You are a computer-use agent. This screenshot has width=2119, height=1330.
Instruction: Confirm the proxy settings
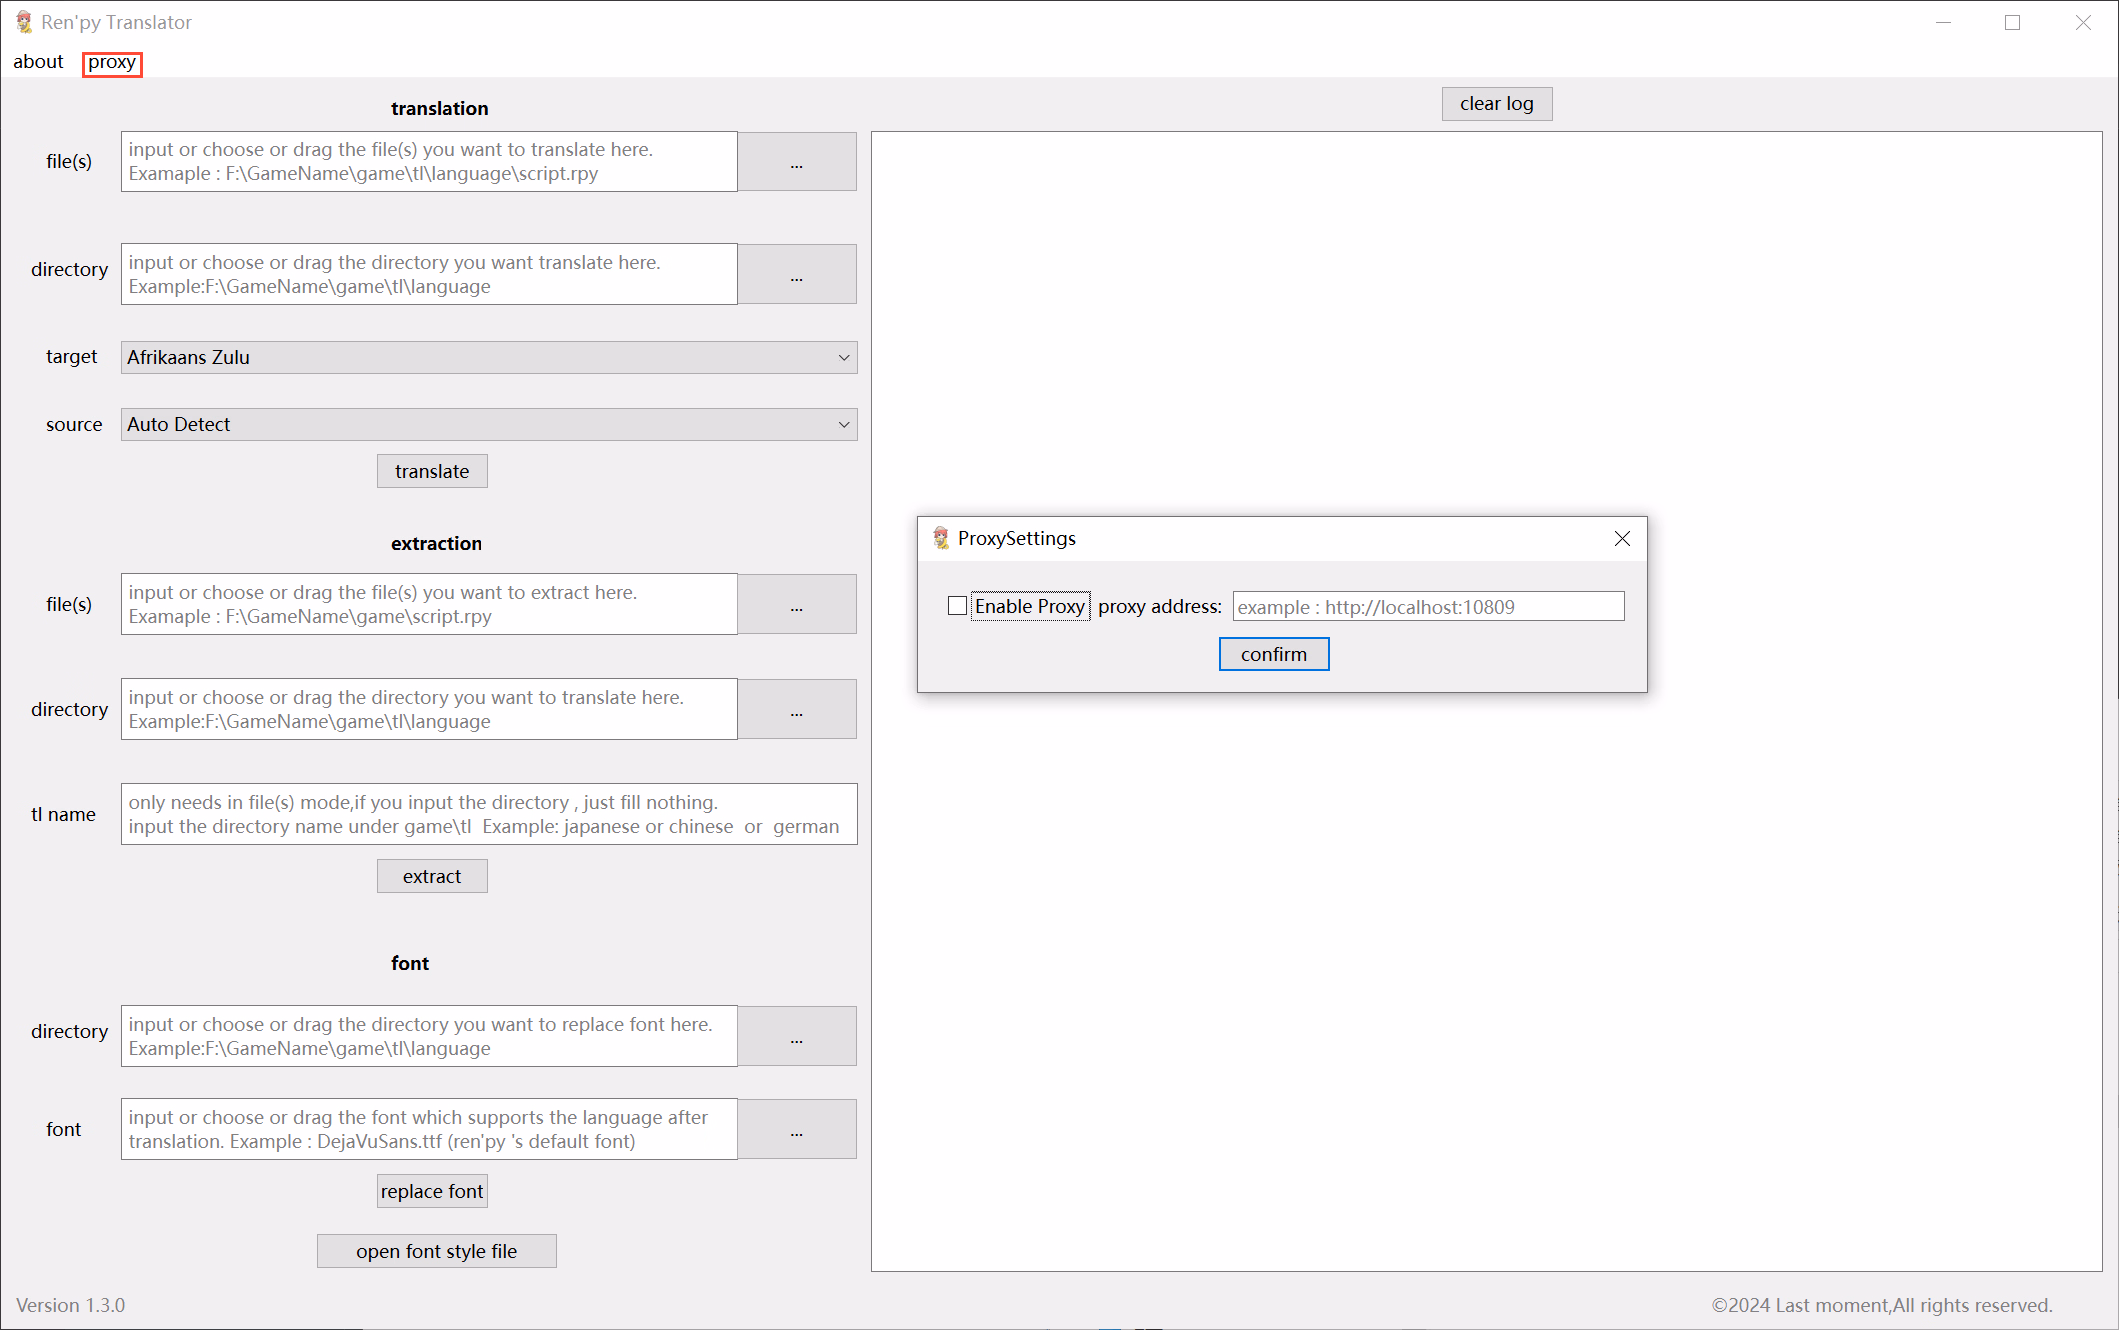click(x=1273, y=653)
